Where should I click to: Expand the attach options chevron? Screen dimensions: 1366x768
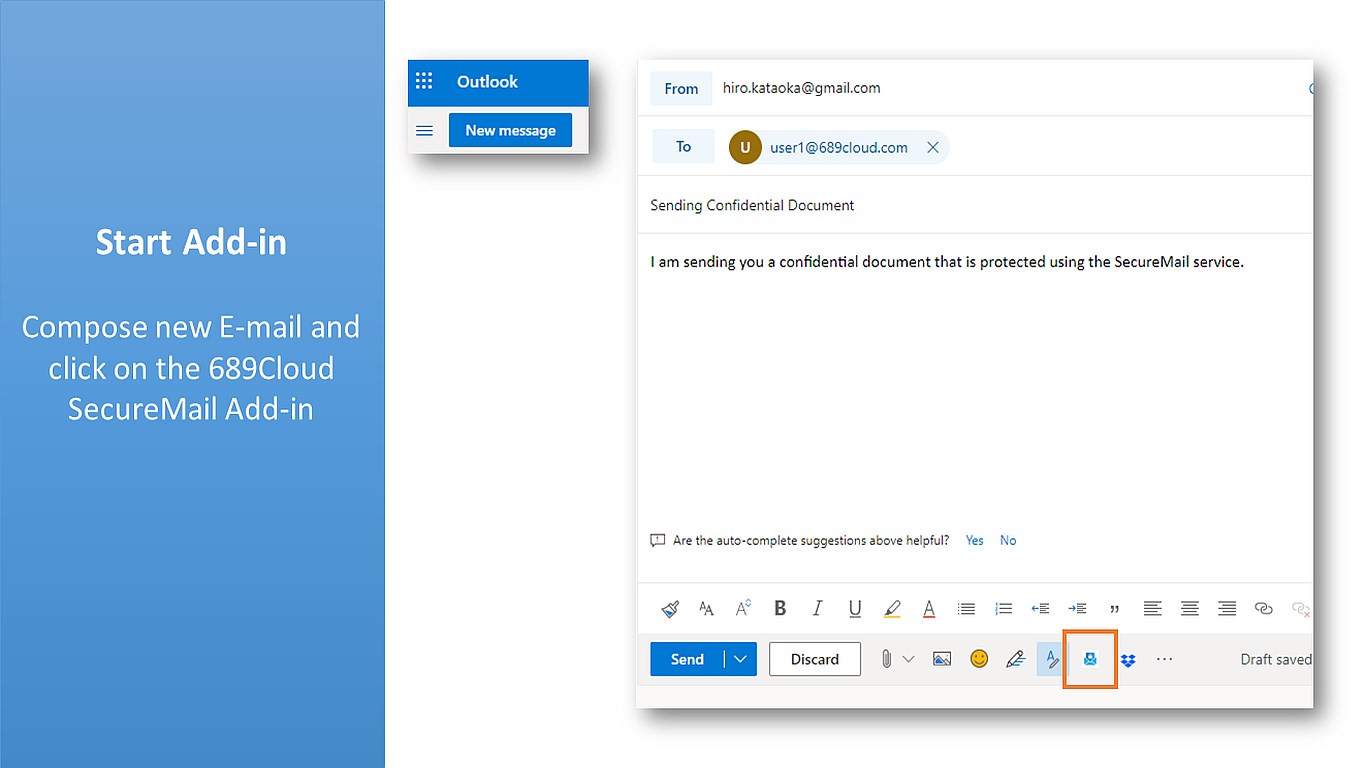[908, 659]
